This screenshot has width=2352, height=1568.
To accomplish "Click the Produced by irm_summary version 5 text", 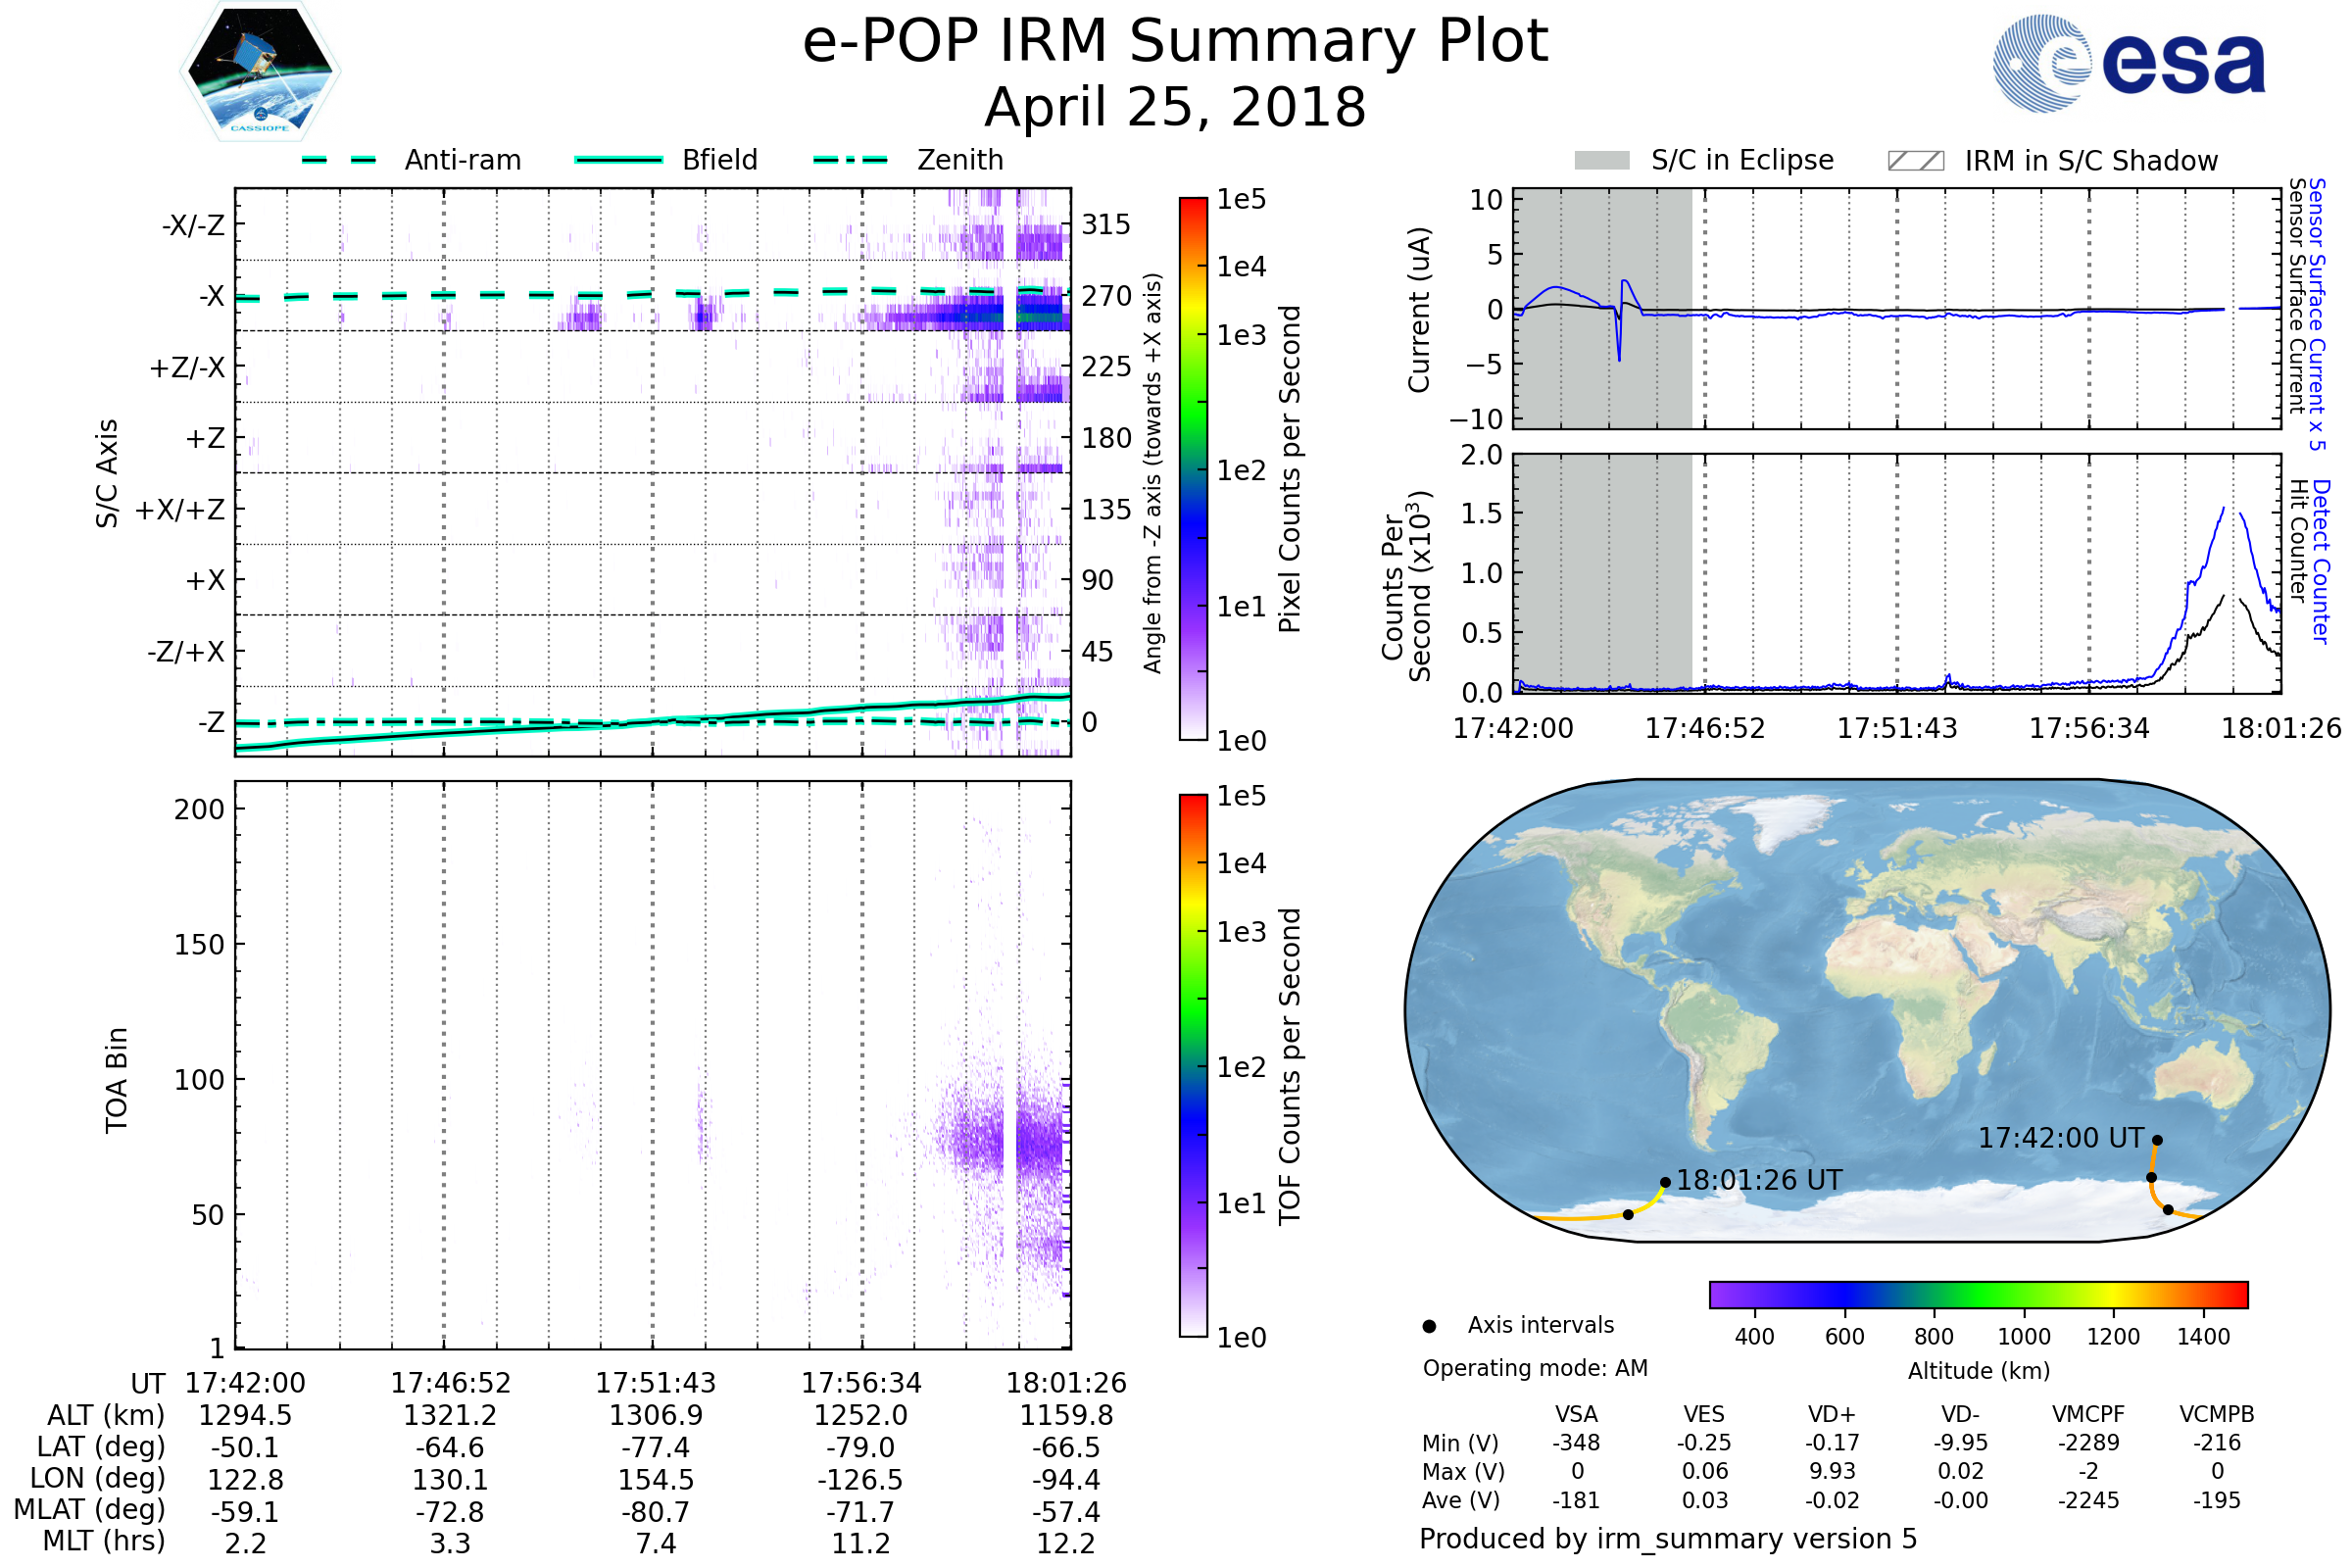I will pyautogui.click(x=1667, y=1539).
